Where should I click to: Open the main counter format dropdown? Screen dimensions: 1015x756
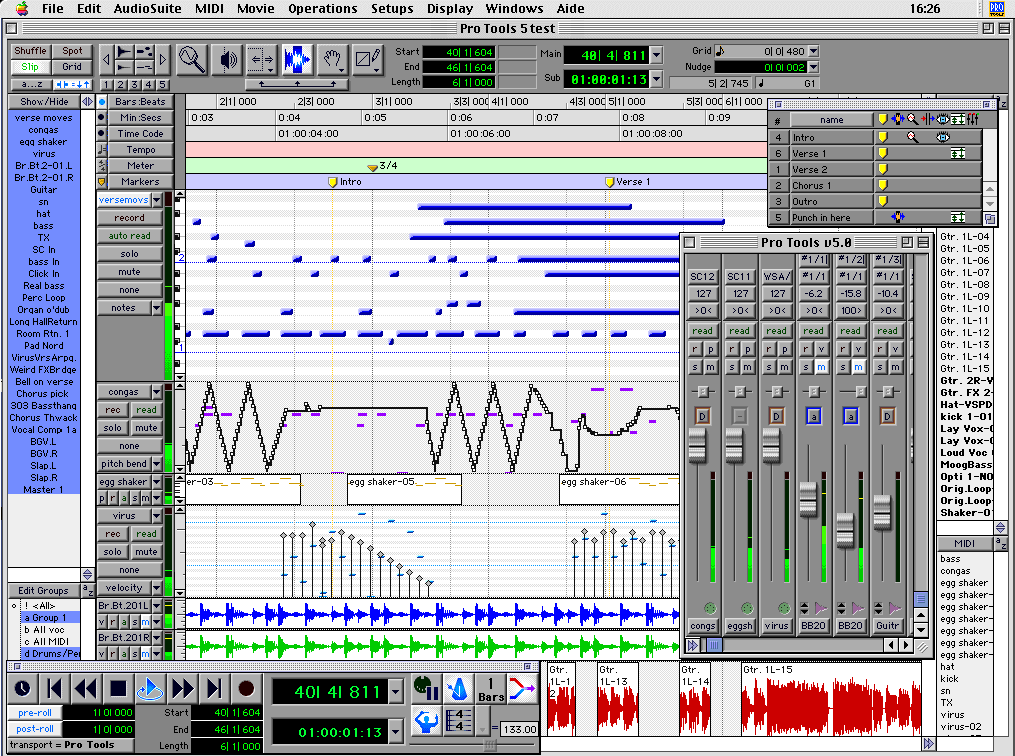657,56
